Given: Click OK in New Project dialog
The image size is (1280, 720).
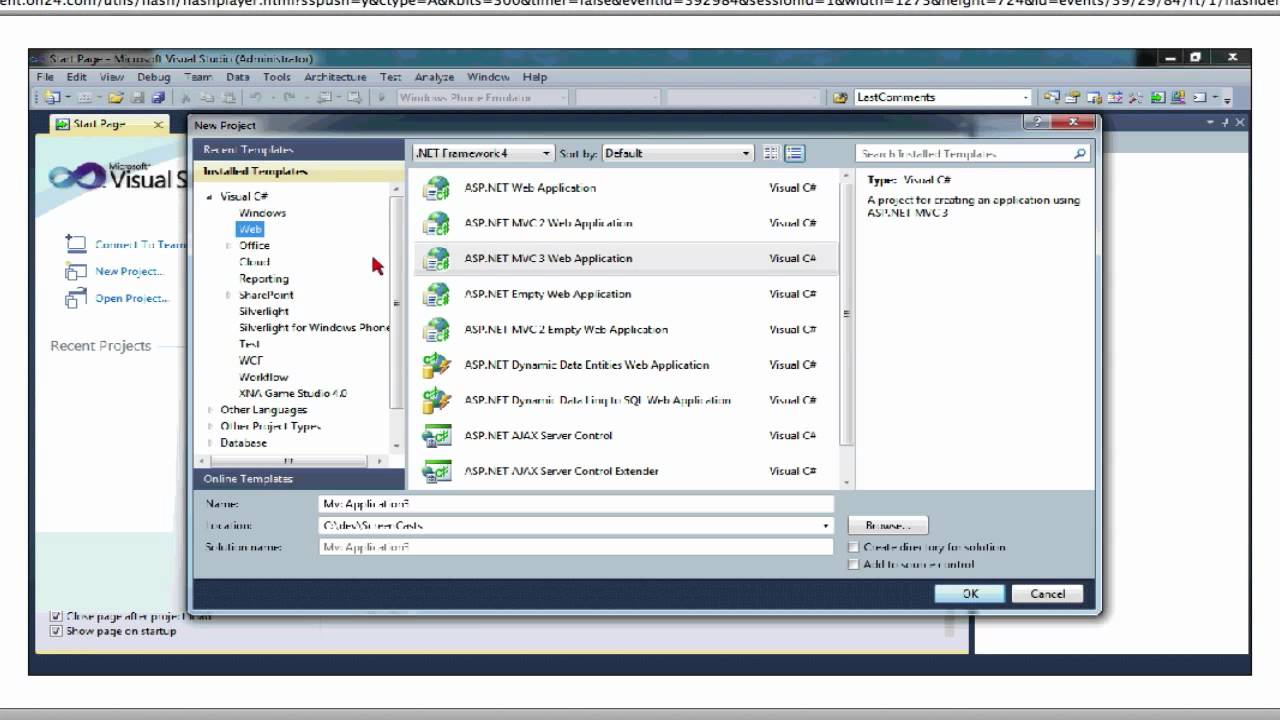Looking at the screenshot, I should pyautogui.click(x=970, y=594).
